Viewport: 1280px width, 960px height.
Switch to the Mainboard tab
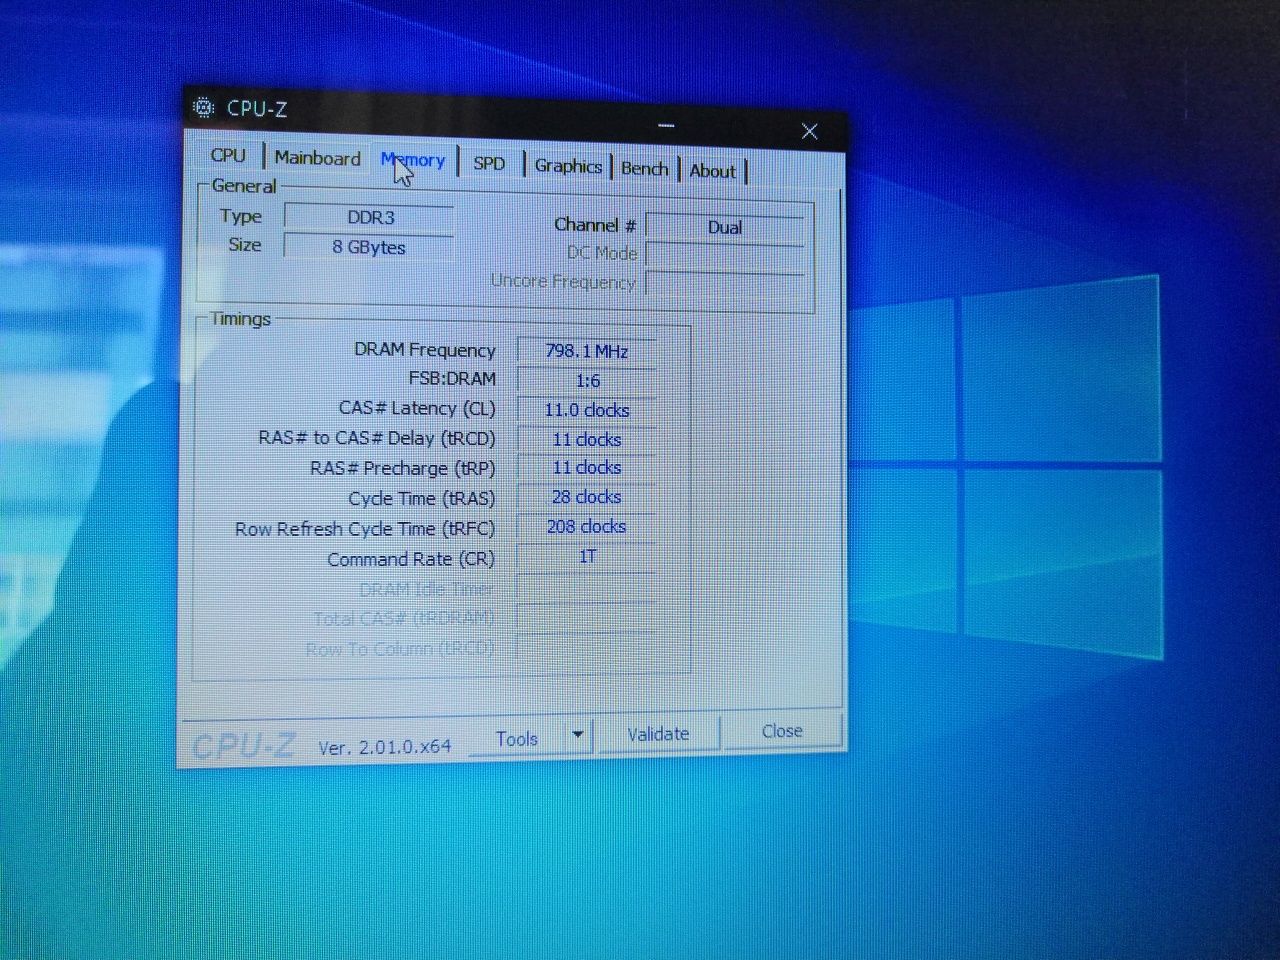pos(317,158)
